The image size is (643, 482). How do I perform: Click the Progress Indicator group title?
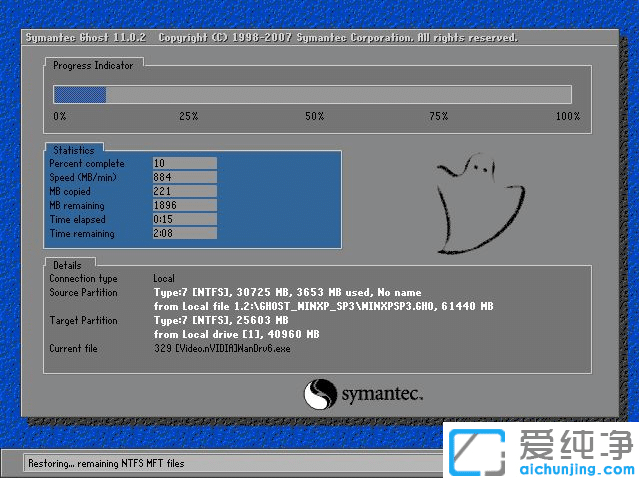pos(93,66)
